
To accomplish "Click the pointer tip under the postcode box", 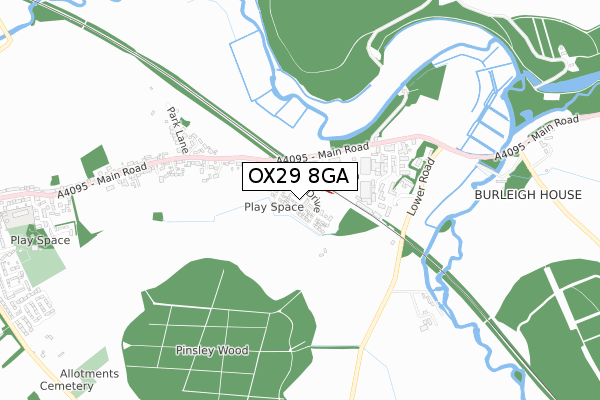I will [x=300, y=198].
